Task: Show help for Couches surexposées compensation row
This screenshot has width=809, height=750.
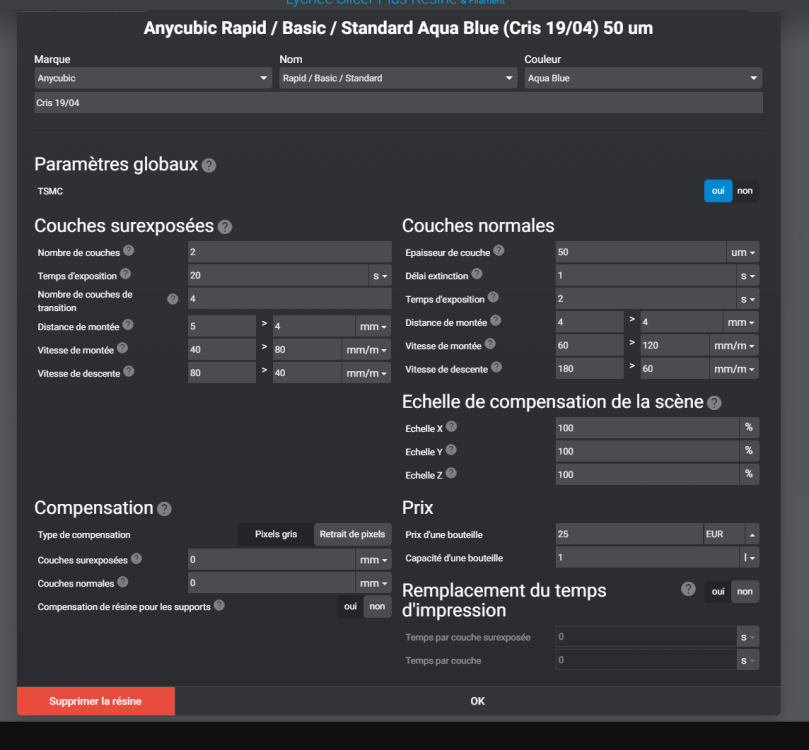Action: [x=136, y=559]
